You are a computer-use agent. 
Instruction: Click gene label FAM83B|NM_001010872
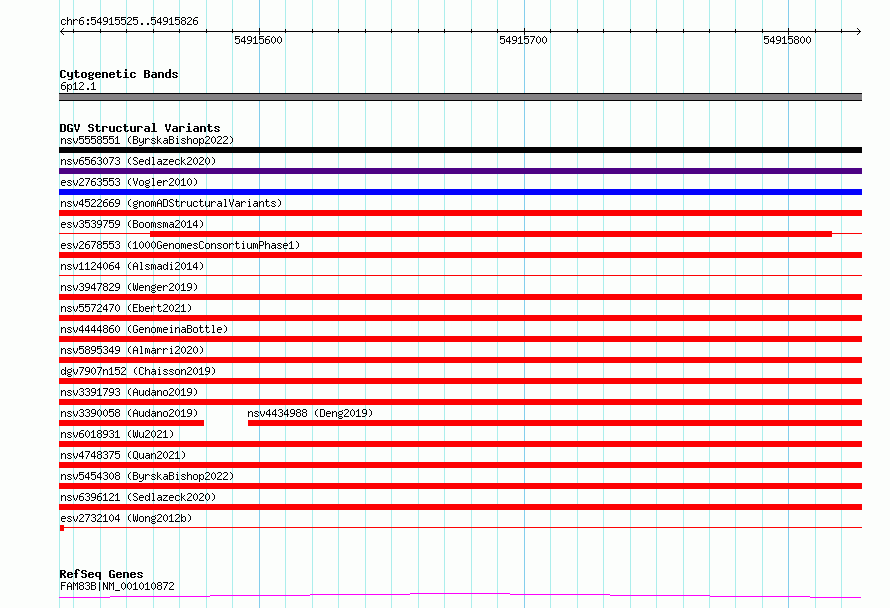tap(117, 586)
